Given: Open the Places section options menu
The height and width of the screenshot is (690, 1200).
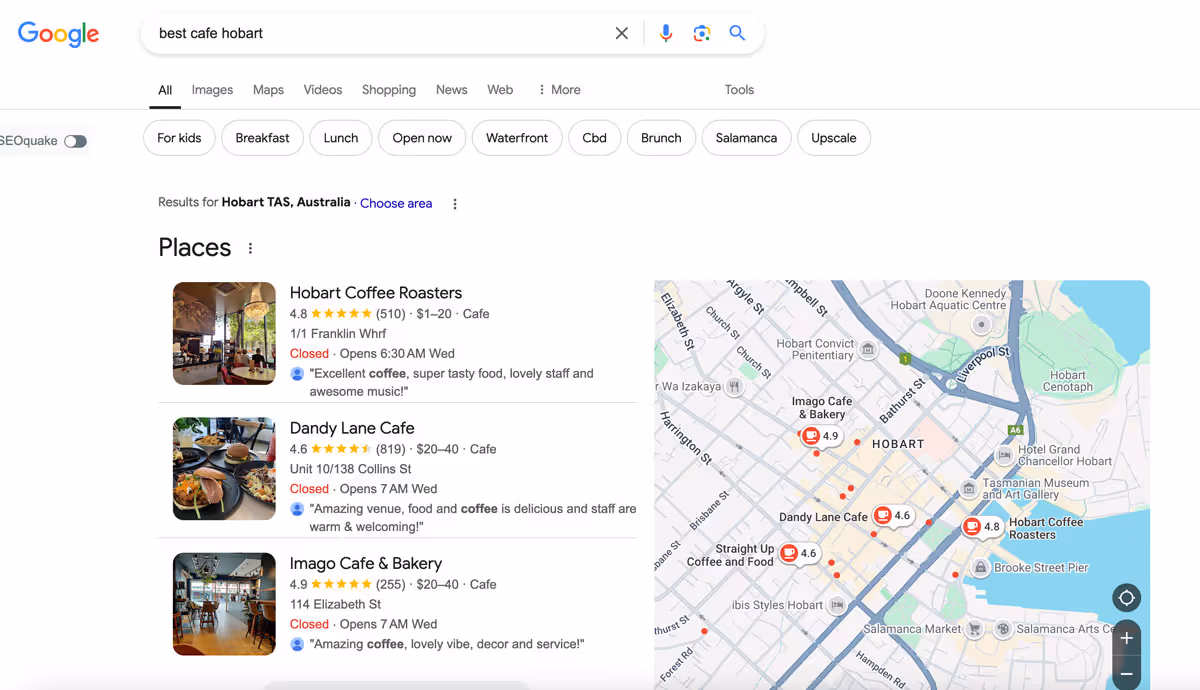Looking at the screenshot, I should (x=250, y=248).
